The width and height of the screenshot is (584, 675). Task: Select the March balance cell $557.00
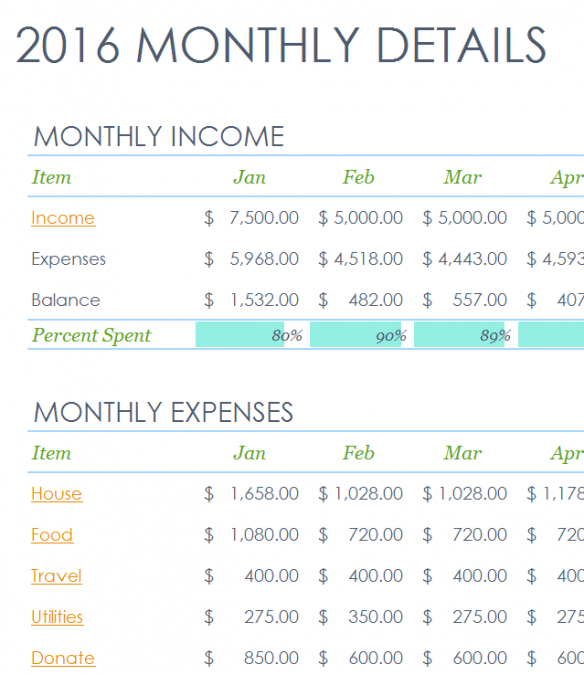(465, 300)
